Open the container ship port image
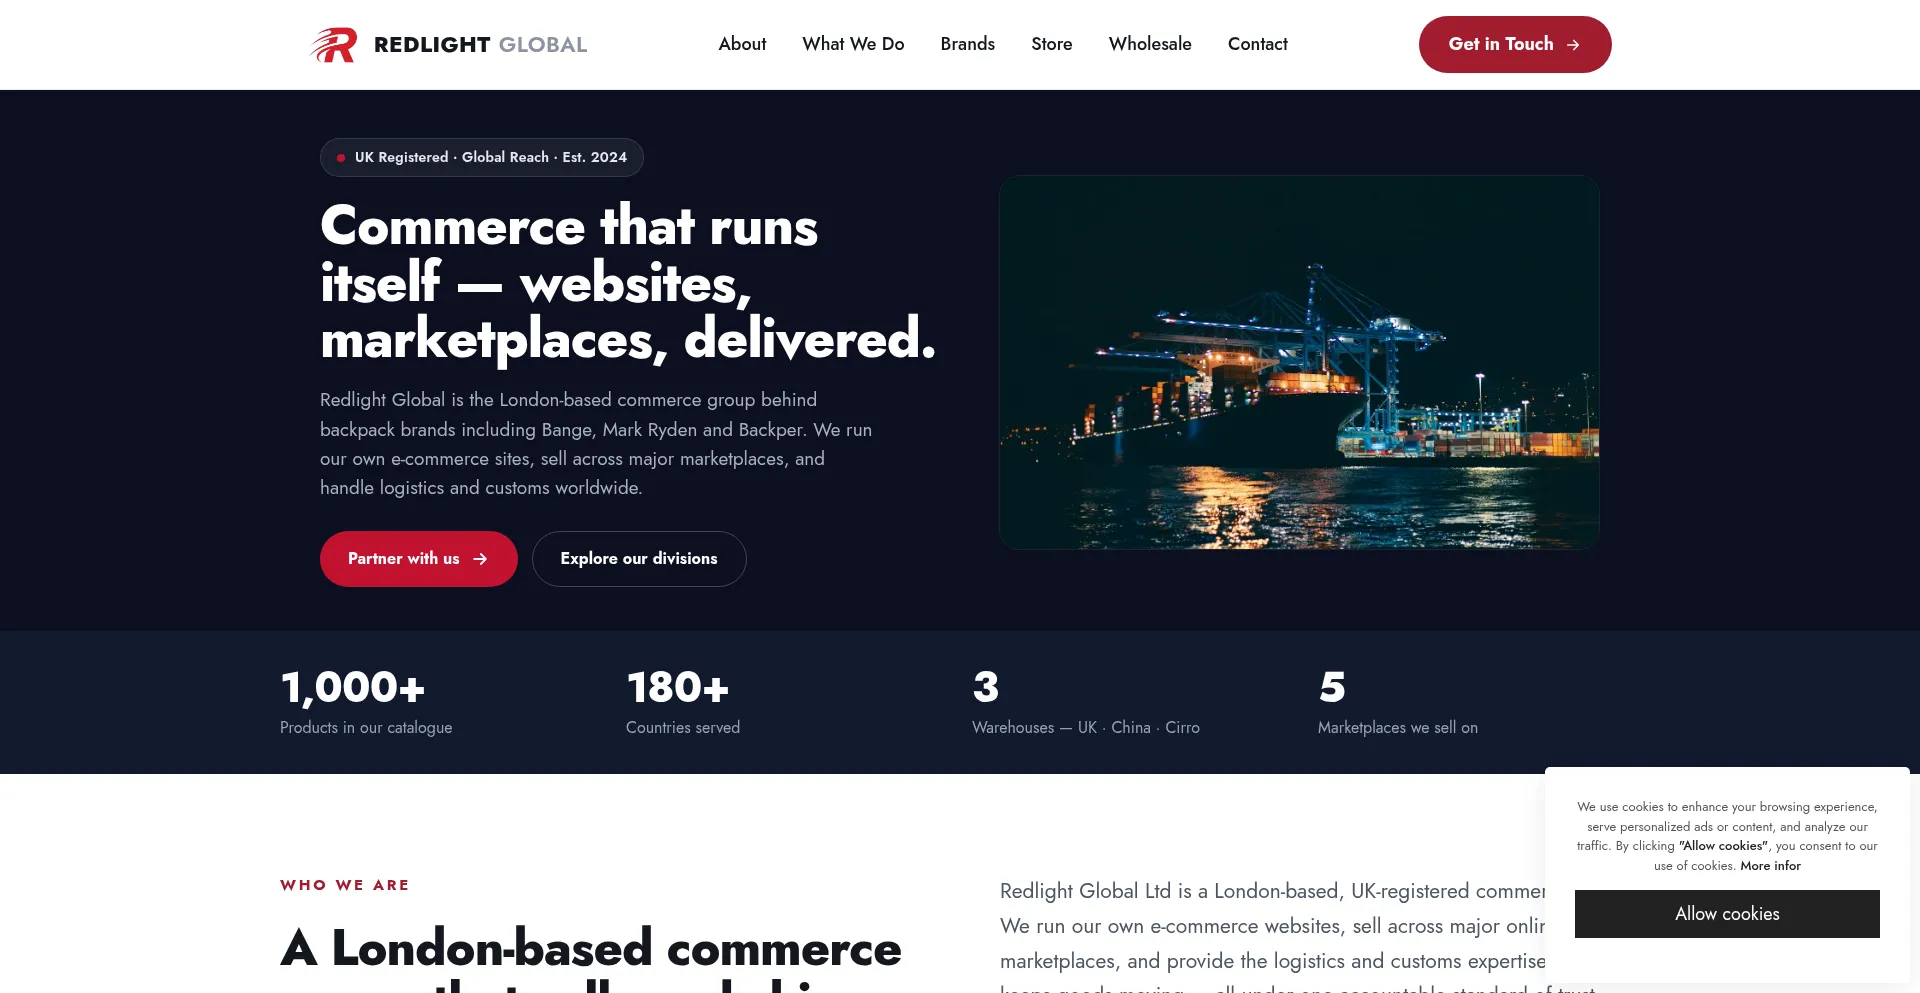 click(x=1299, y=362)
